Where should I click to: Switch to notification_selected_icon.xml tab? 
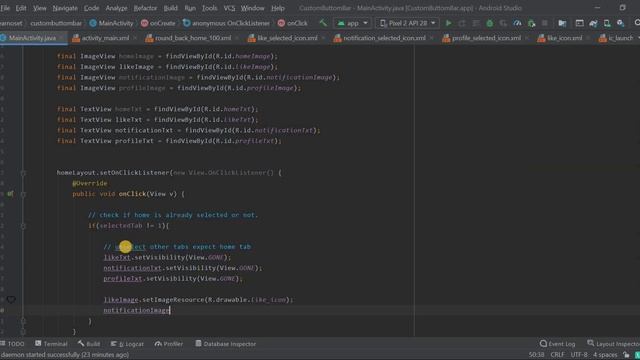click(x=384, y=38)
